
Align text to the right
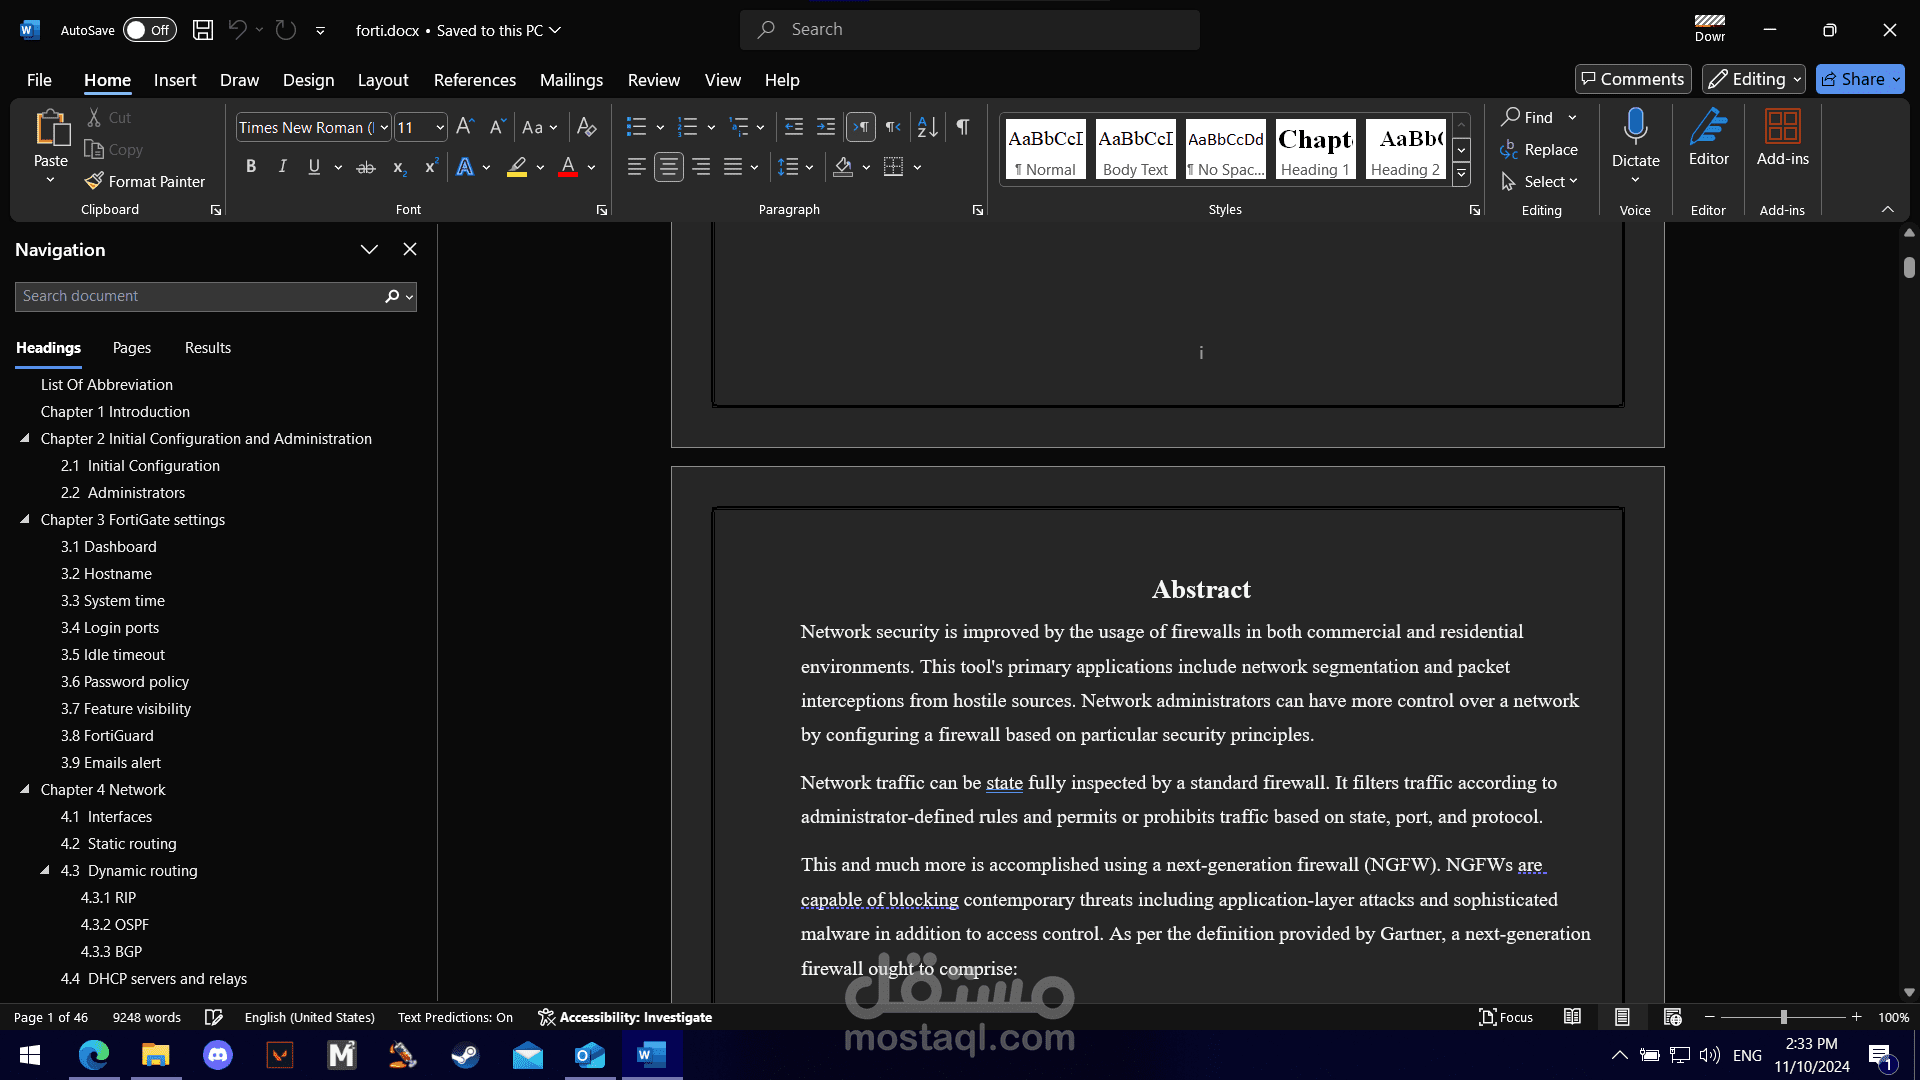[x=701, y=167]
